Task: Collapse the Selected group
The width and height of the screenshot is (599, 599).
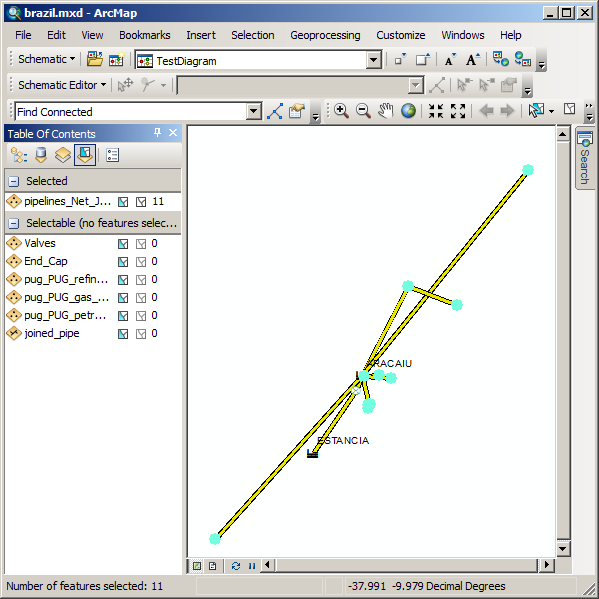Action: coord(14,181)
